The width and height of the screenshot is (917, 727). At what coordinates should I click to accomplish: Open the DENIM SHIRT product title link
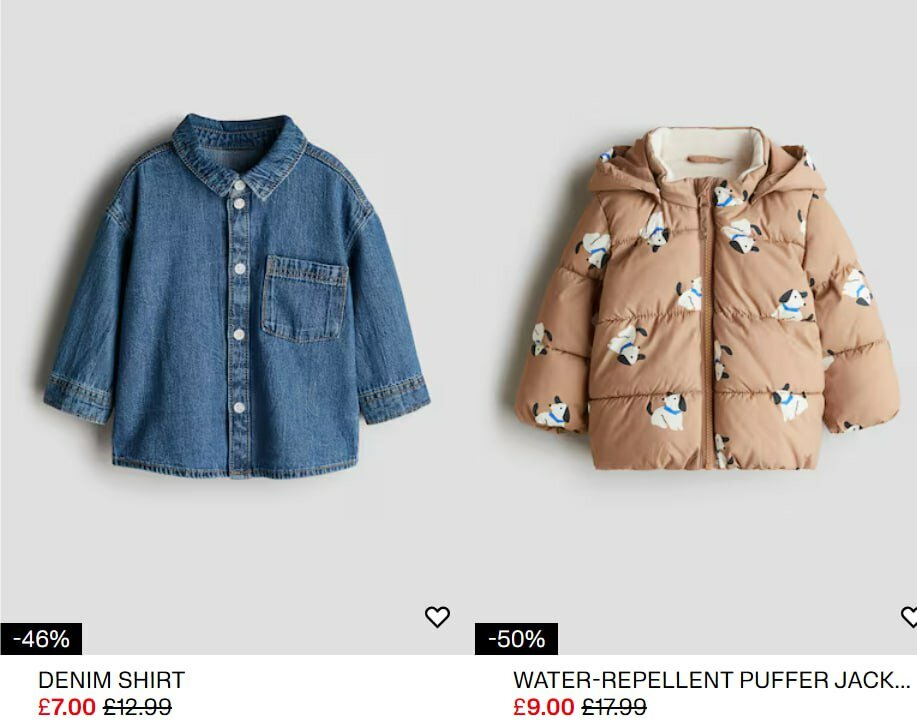111,680
